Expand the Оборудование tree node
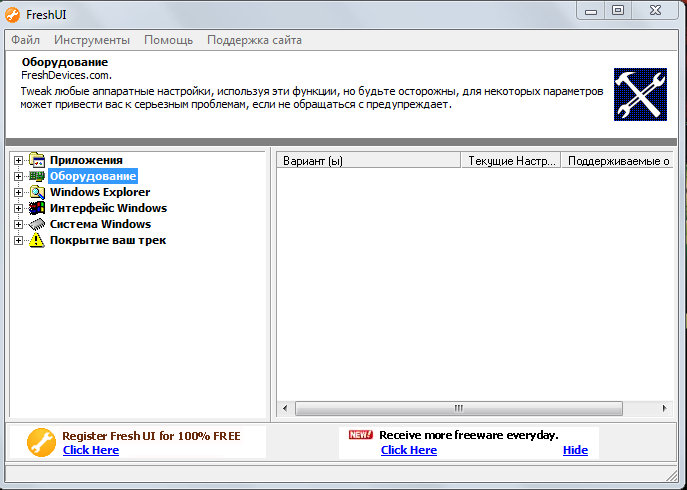The height and width of the screenshot is (490, 687). pos(18,177)
